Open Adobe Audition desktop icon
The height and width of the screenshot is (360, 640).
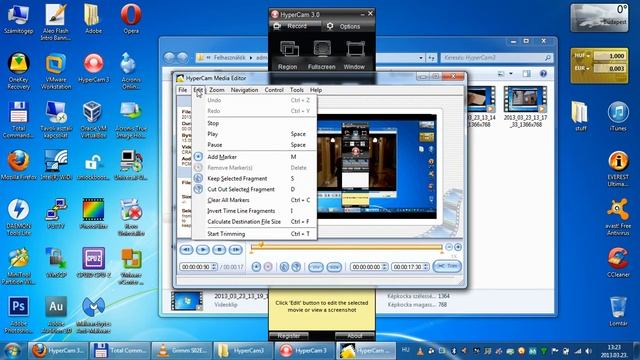click(x=56, y=315)
